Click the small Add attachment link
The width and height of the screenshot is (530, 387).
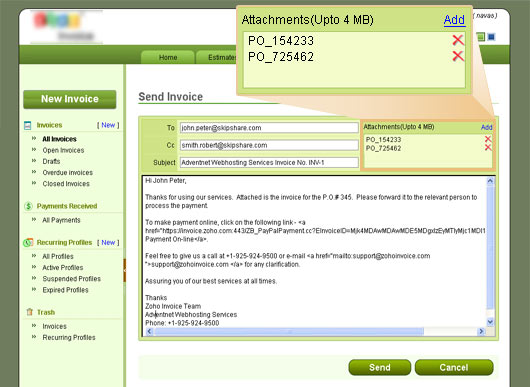click(486, 127)
